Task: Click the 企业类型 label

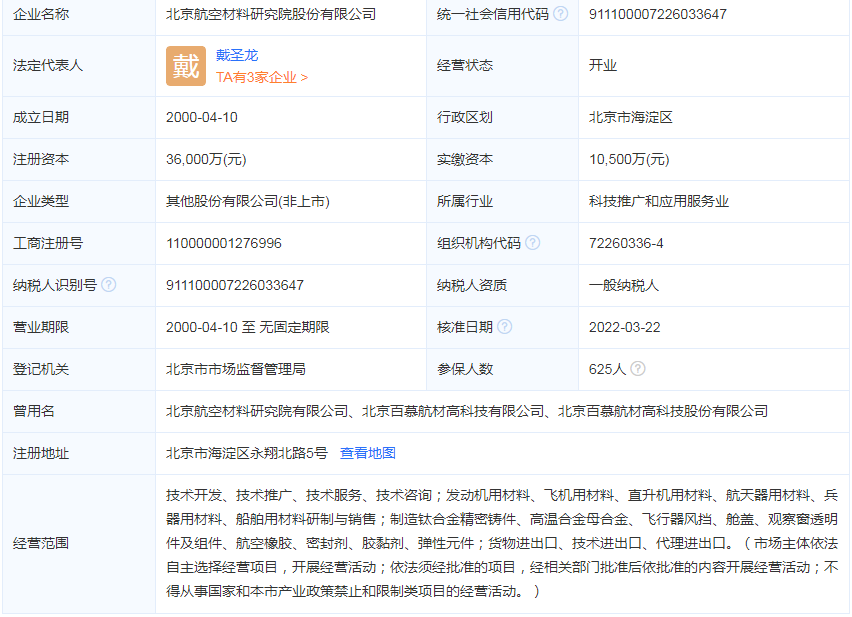Action: click(41, 202)
